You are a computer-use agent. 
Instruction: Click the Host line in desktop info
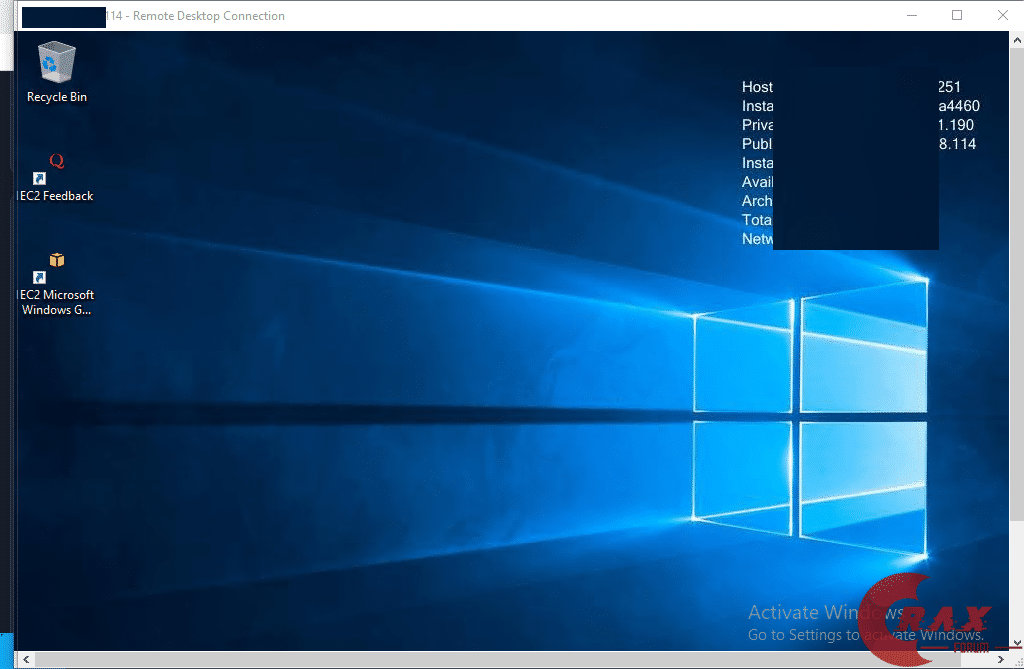coord(757,87)
